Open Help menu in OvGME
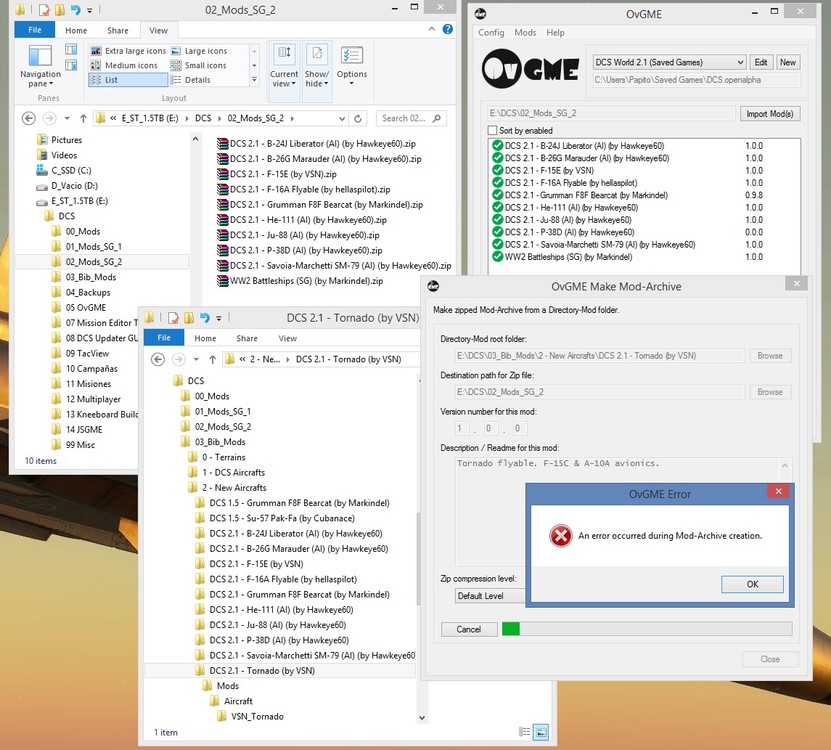Viewport: 831px width, 750px height. coord(555,32)
